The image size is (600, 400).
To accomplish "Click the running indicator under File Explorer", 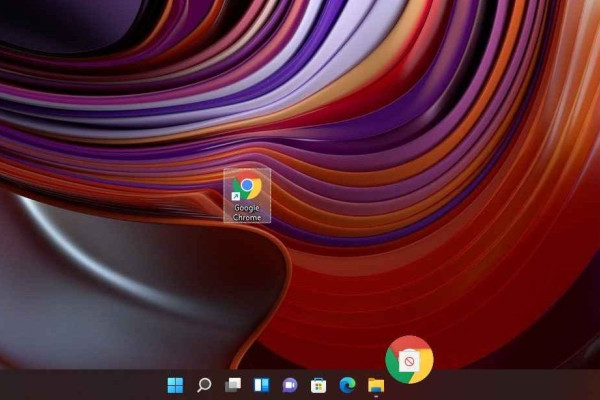I will point(376,397).
